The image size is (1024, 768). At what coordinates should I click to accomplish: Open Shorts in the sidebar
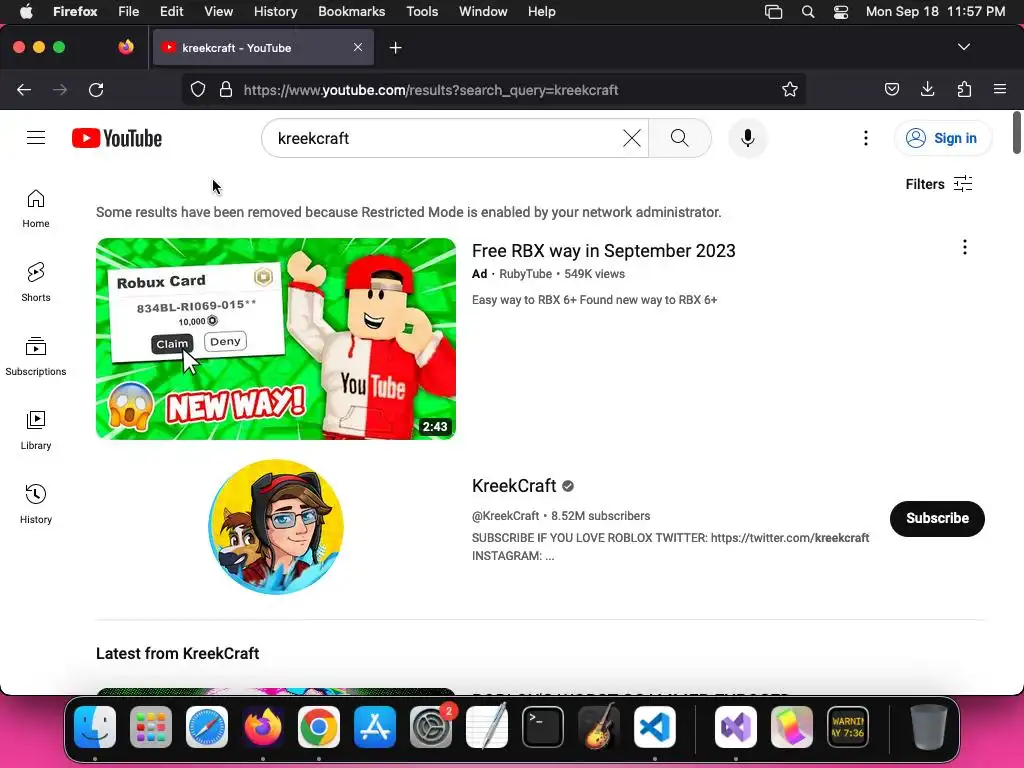click(x=36, y=283)
